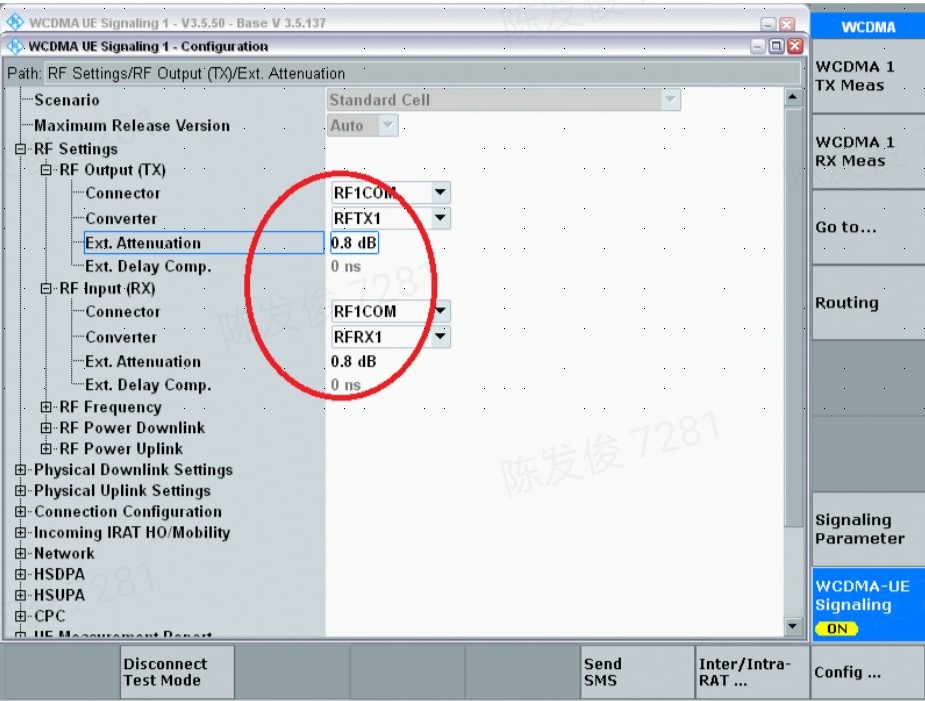Click the vertical scrollbar thumb
Screen dimensions: 925x701
point(793,317)
